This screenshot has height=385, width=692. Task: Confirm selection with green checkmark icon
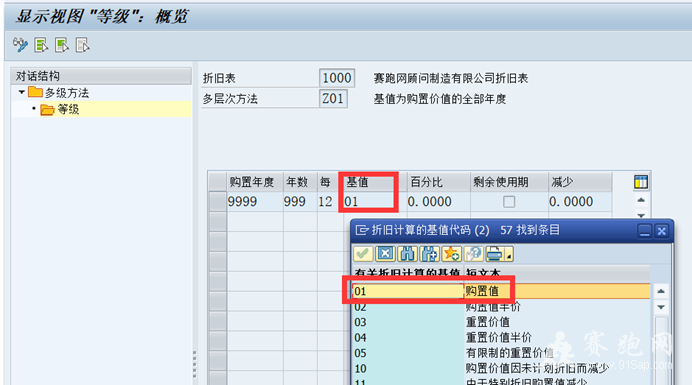point(363,254)
